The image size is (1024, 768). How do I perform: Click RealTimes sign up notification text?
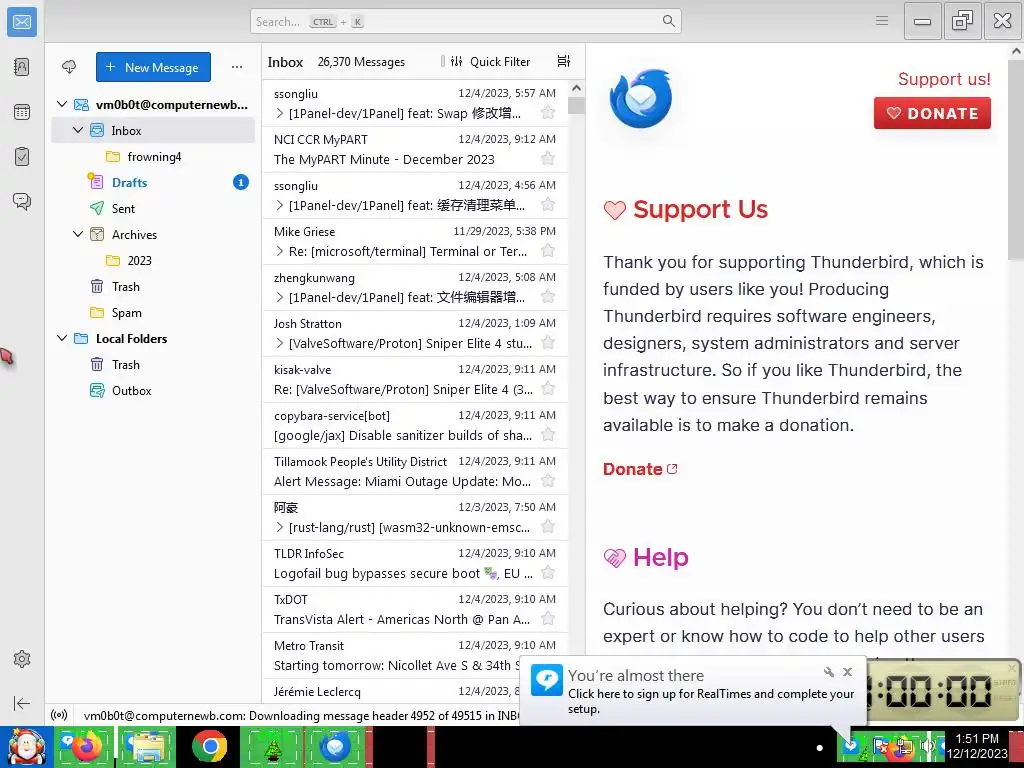tap(711, 701)
